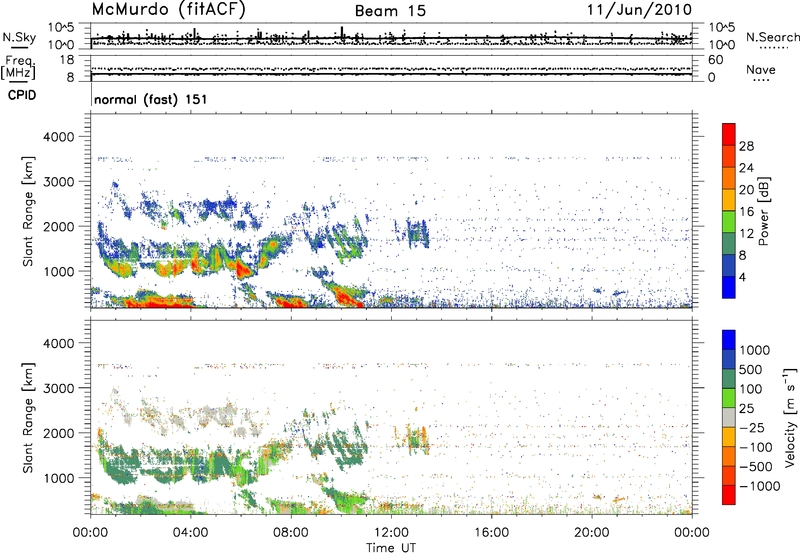Click the right "10^0" noise axis tick
The image size is (800, 554).
(722, 45)
